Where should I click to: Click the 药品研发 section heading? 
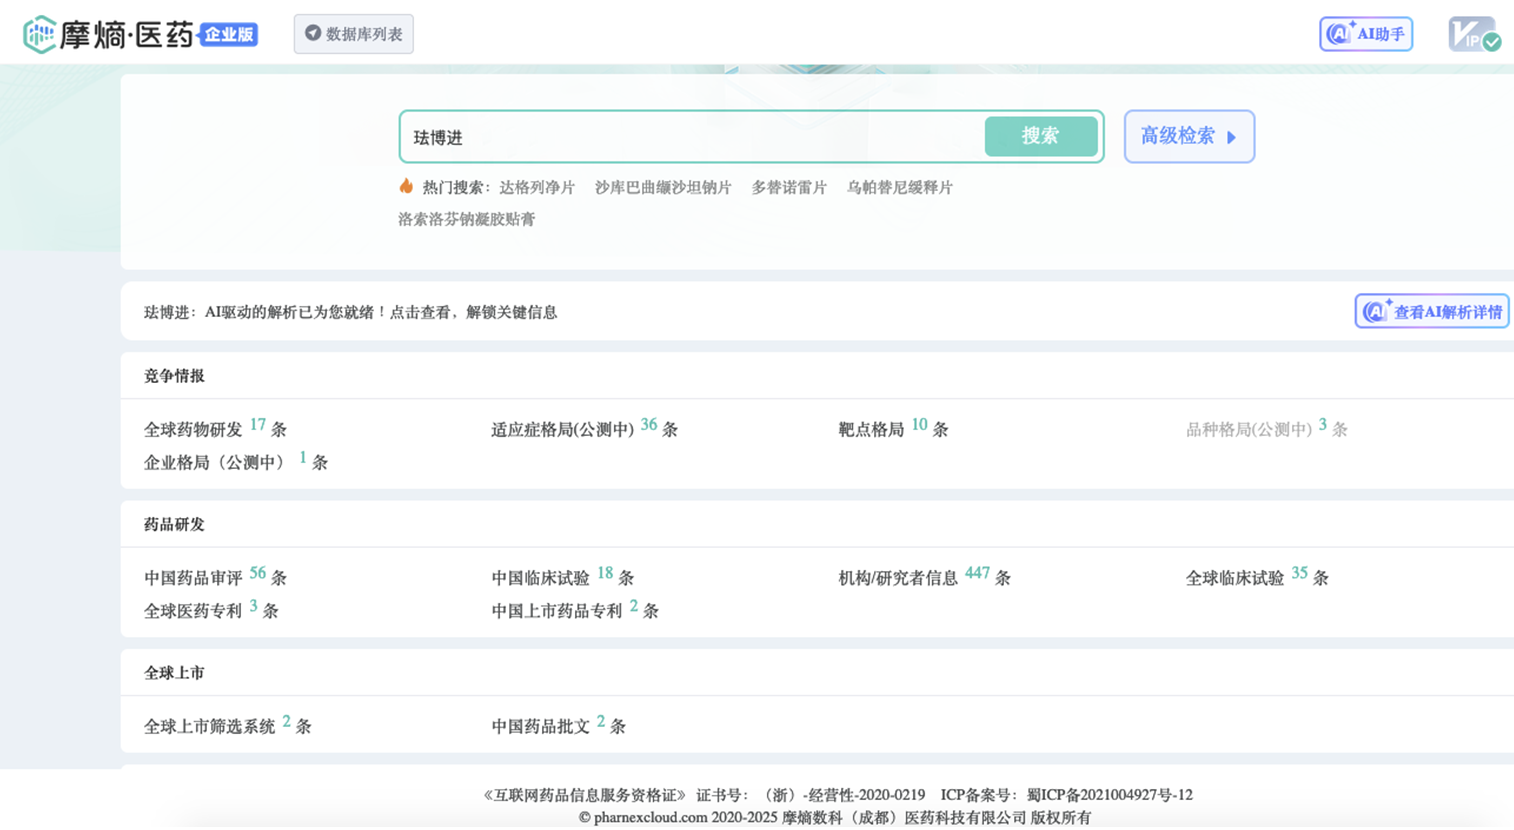click(x=174, y=524)
